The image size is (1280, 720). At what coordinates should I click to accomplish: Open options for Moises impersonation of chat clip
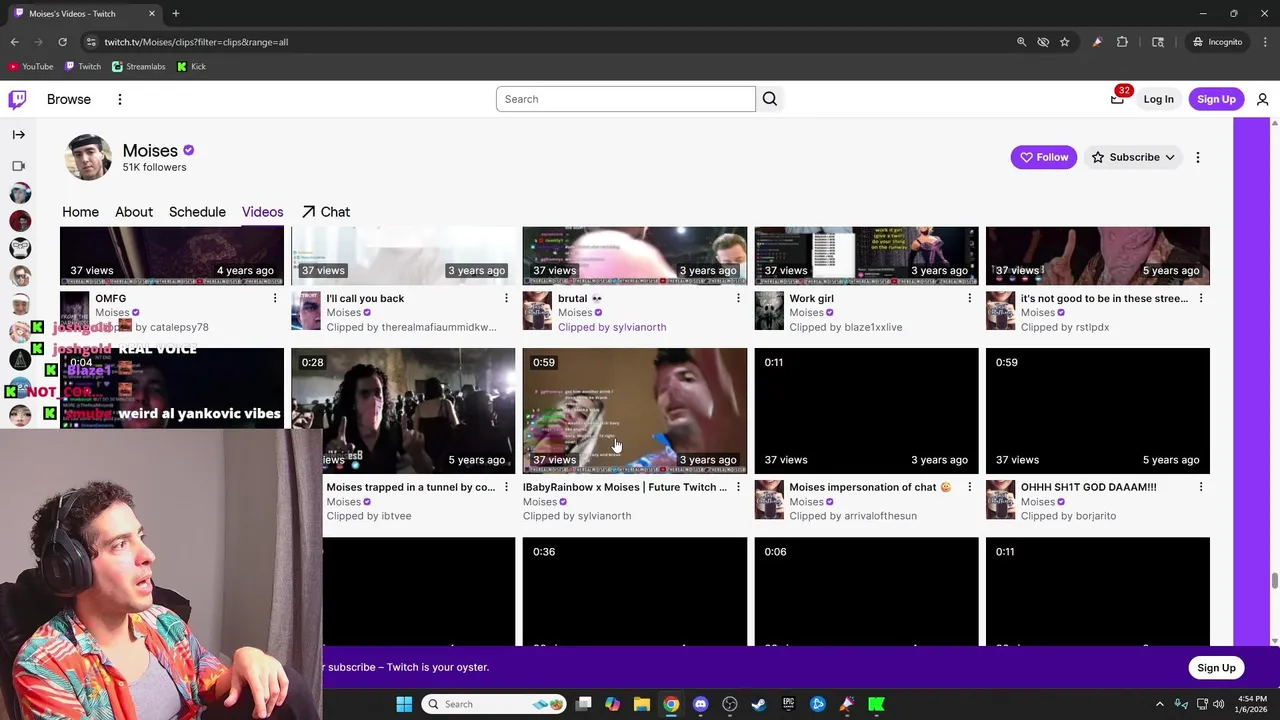pos(969,487)
